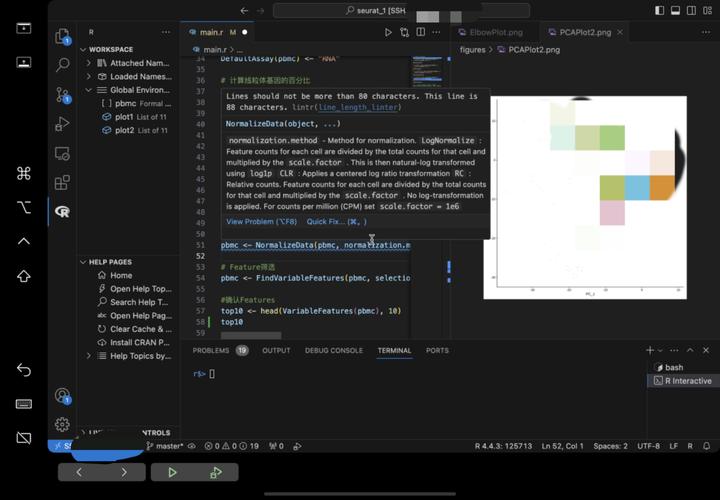This screenshot has height=500, width=720.
Task: Switch to the ElbowPlot.png editor tab
Action: point(498,32)
